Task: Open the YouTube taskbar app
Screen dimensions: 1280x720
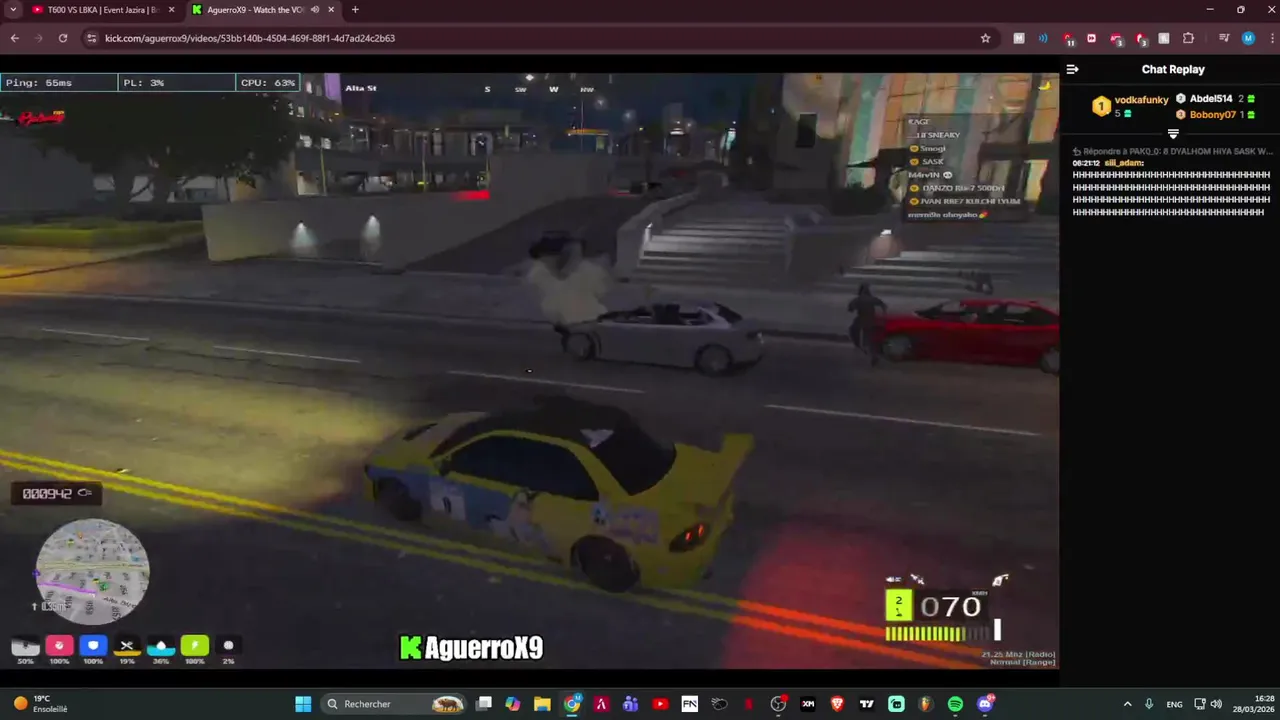Action: pyautogui.click(x=660, y=704)
